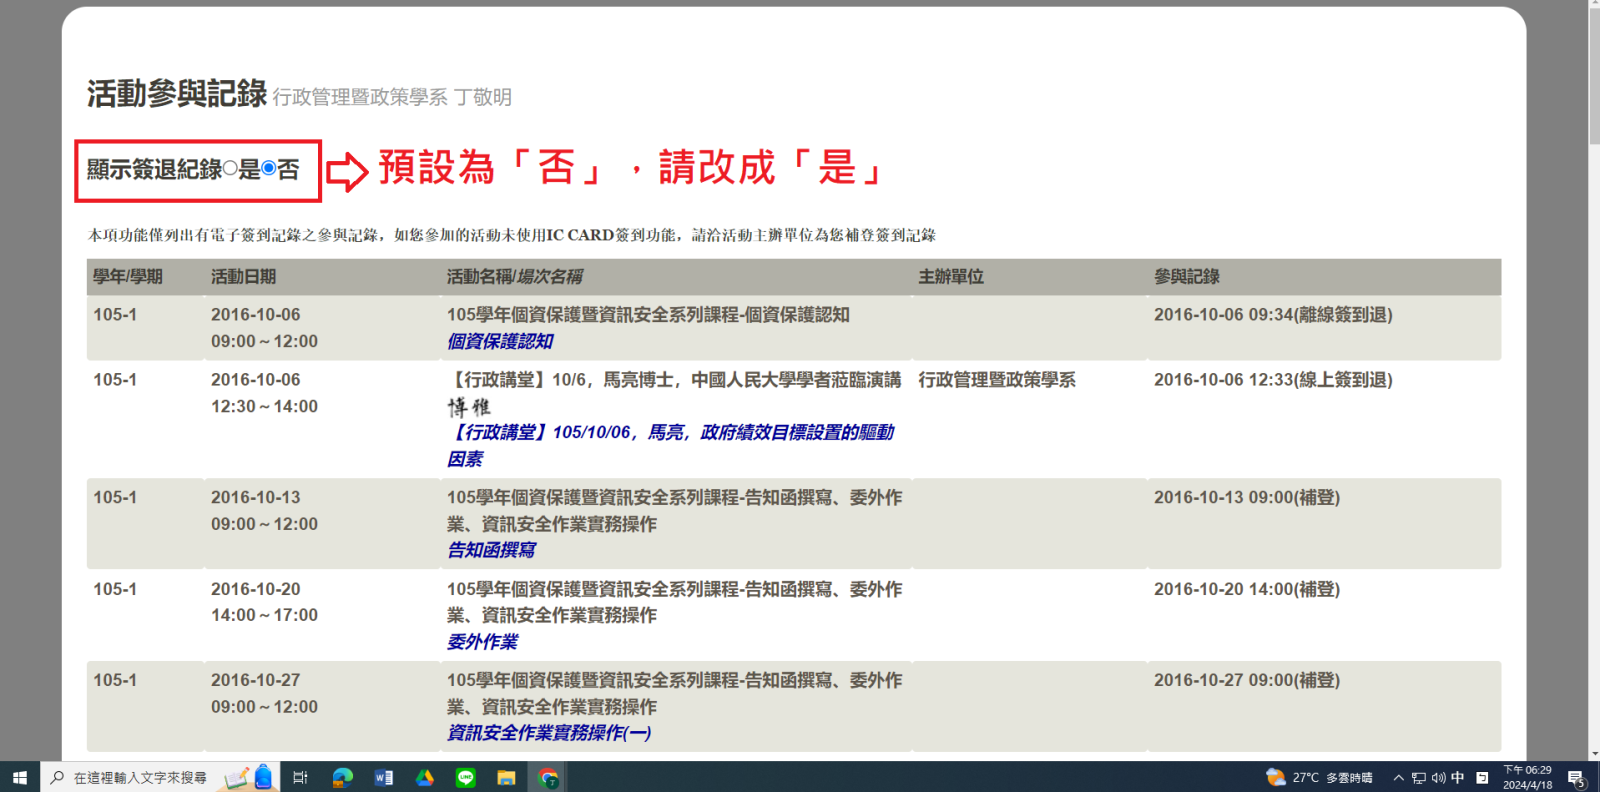Open Task View from the taskbar
Screen dimensions: 1600x792
tap(300, 777)
